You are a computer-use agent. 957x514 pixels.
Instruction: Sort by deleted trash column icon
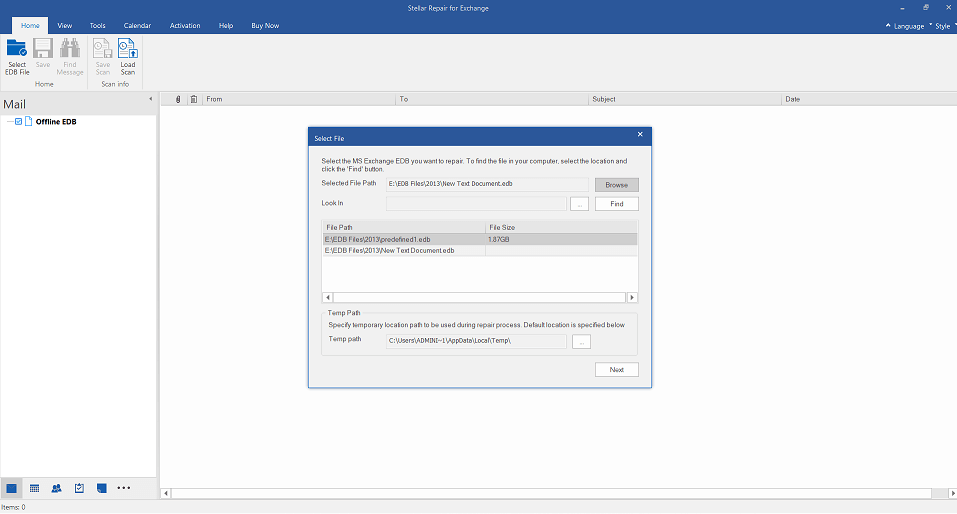point(193,99)
